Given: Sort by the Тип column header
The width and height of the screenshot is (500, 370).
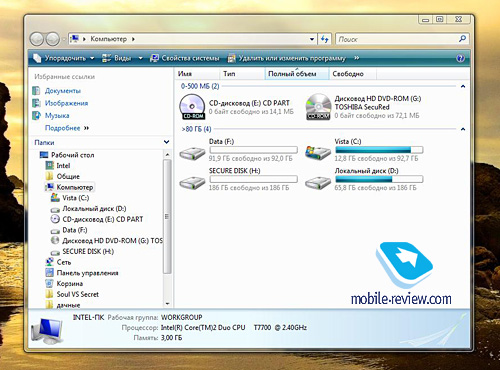Looking at the screenshot, I should click(x=243, y=74).
